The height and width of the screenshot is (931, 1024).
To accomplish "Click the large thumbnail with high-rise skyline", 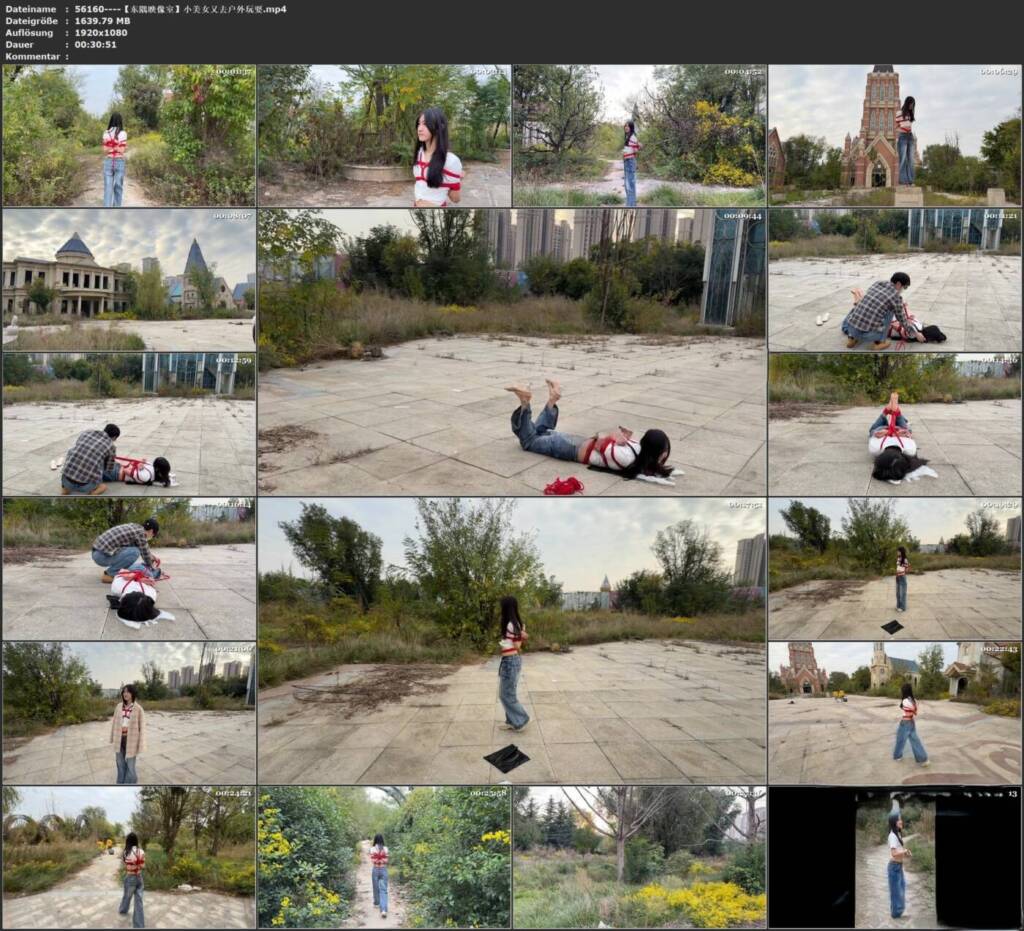I will coord(511,352).
